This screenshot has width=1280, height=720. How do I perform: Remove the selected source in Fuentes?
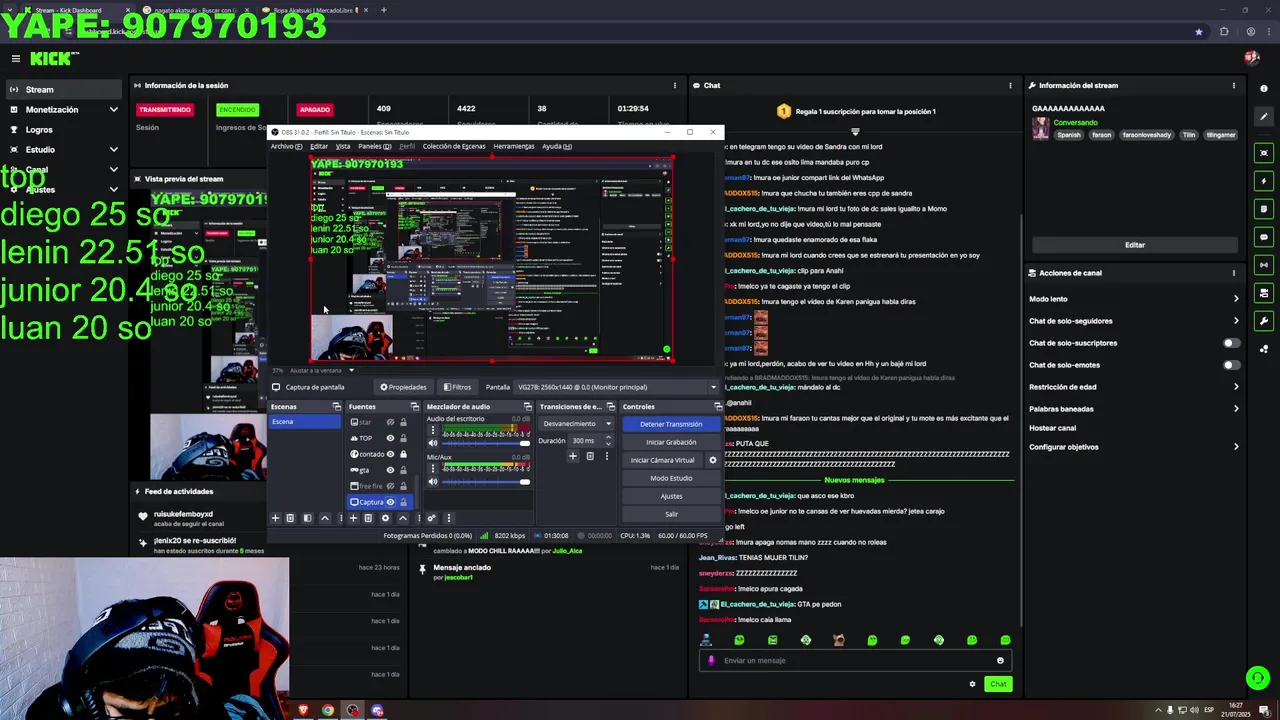point(368,518)
